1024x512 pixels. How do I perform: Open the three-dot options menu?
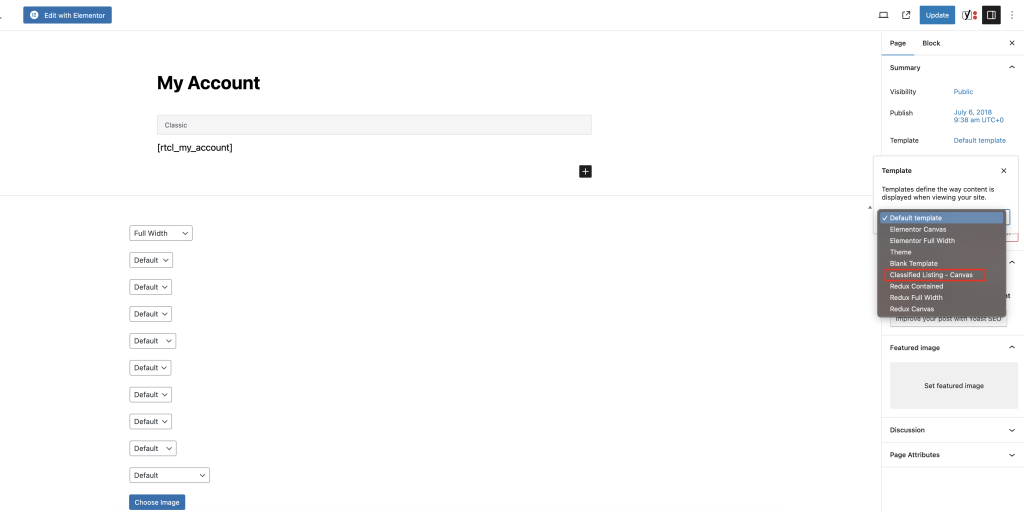point(1012,15)
